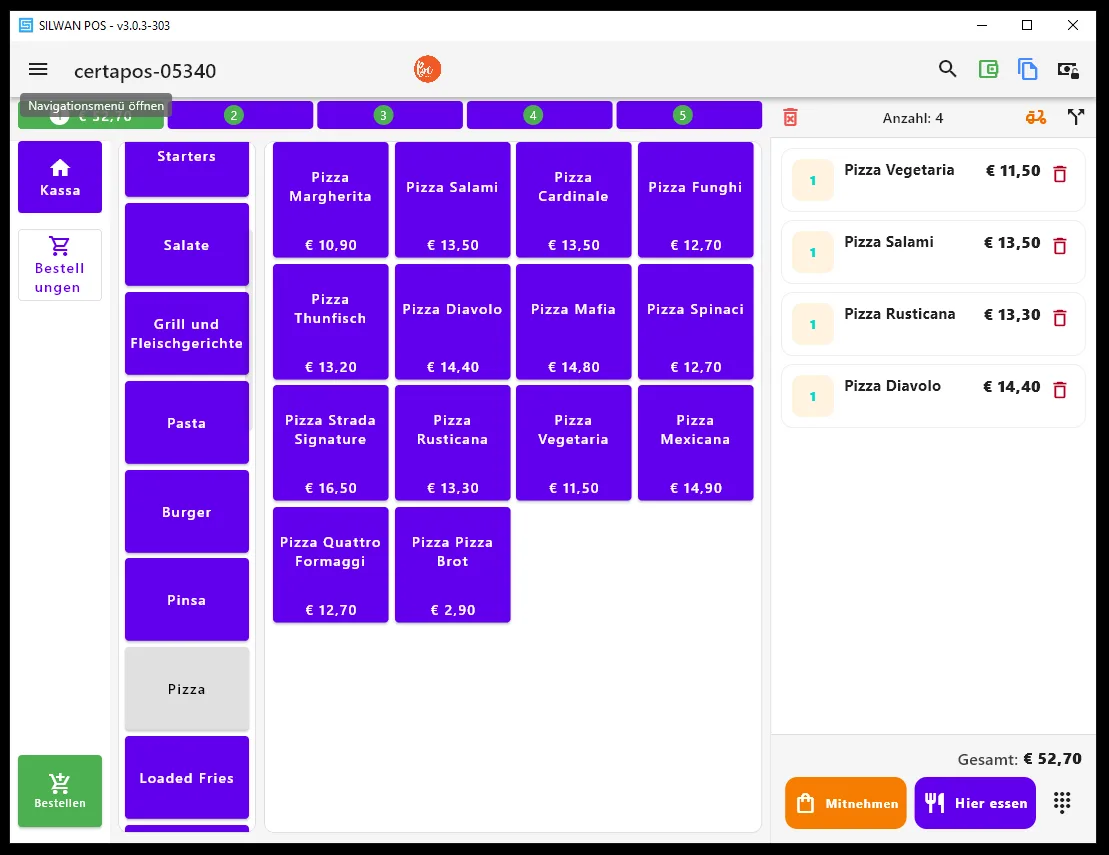Choose Mitnehmen takeaway option
This screenshot has width=1109, height=855.
pyautogui.click(x=846, y=803)
